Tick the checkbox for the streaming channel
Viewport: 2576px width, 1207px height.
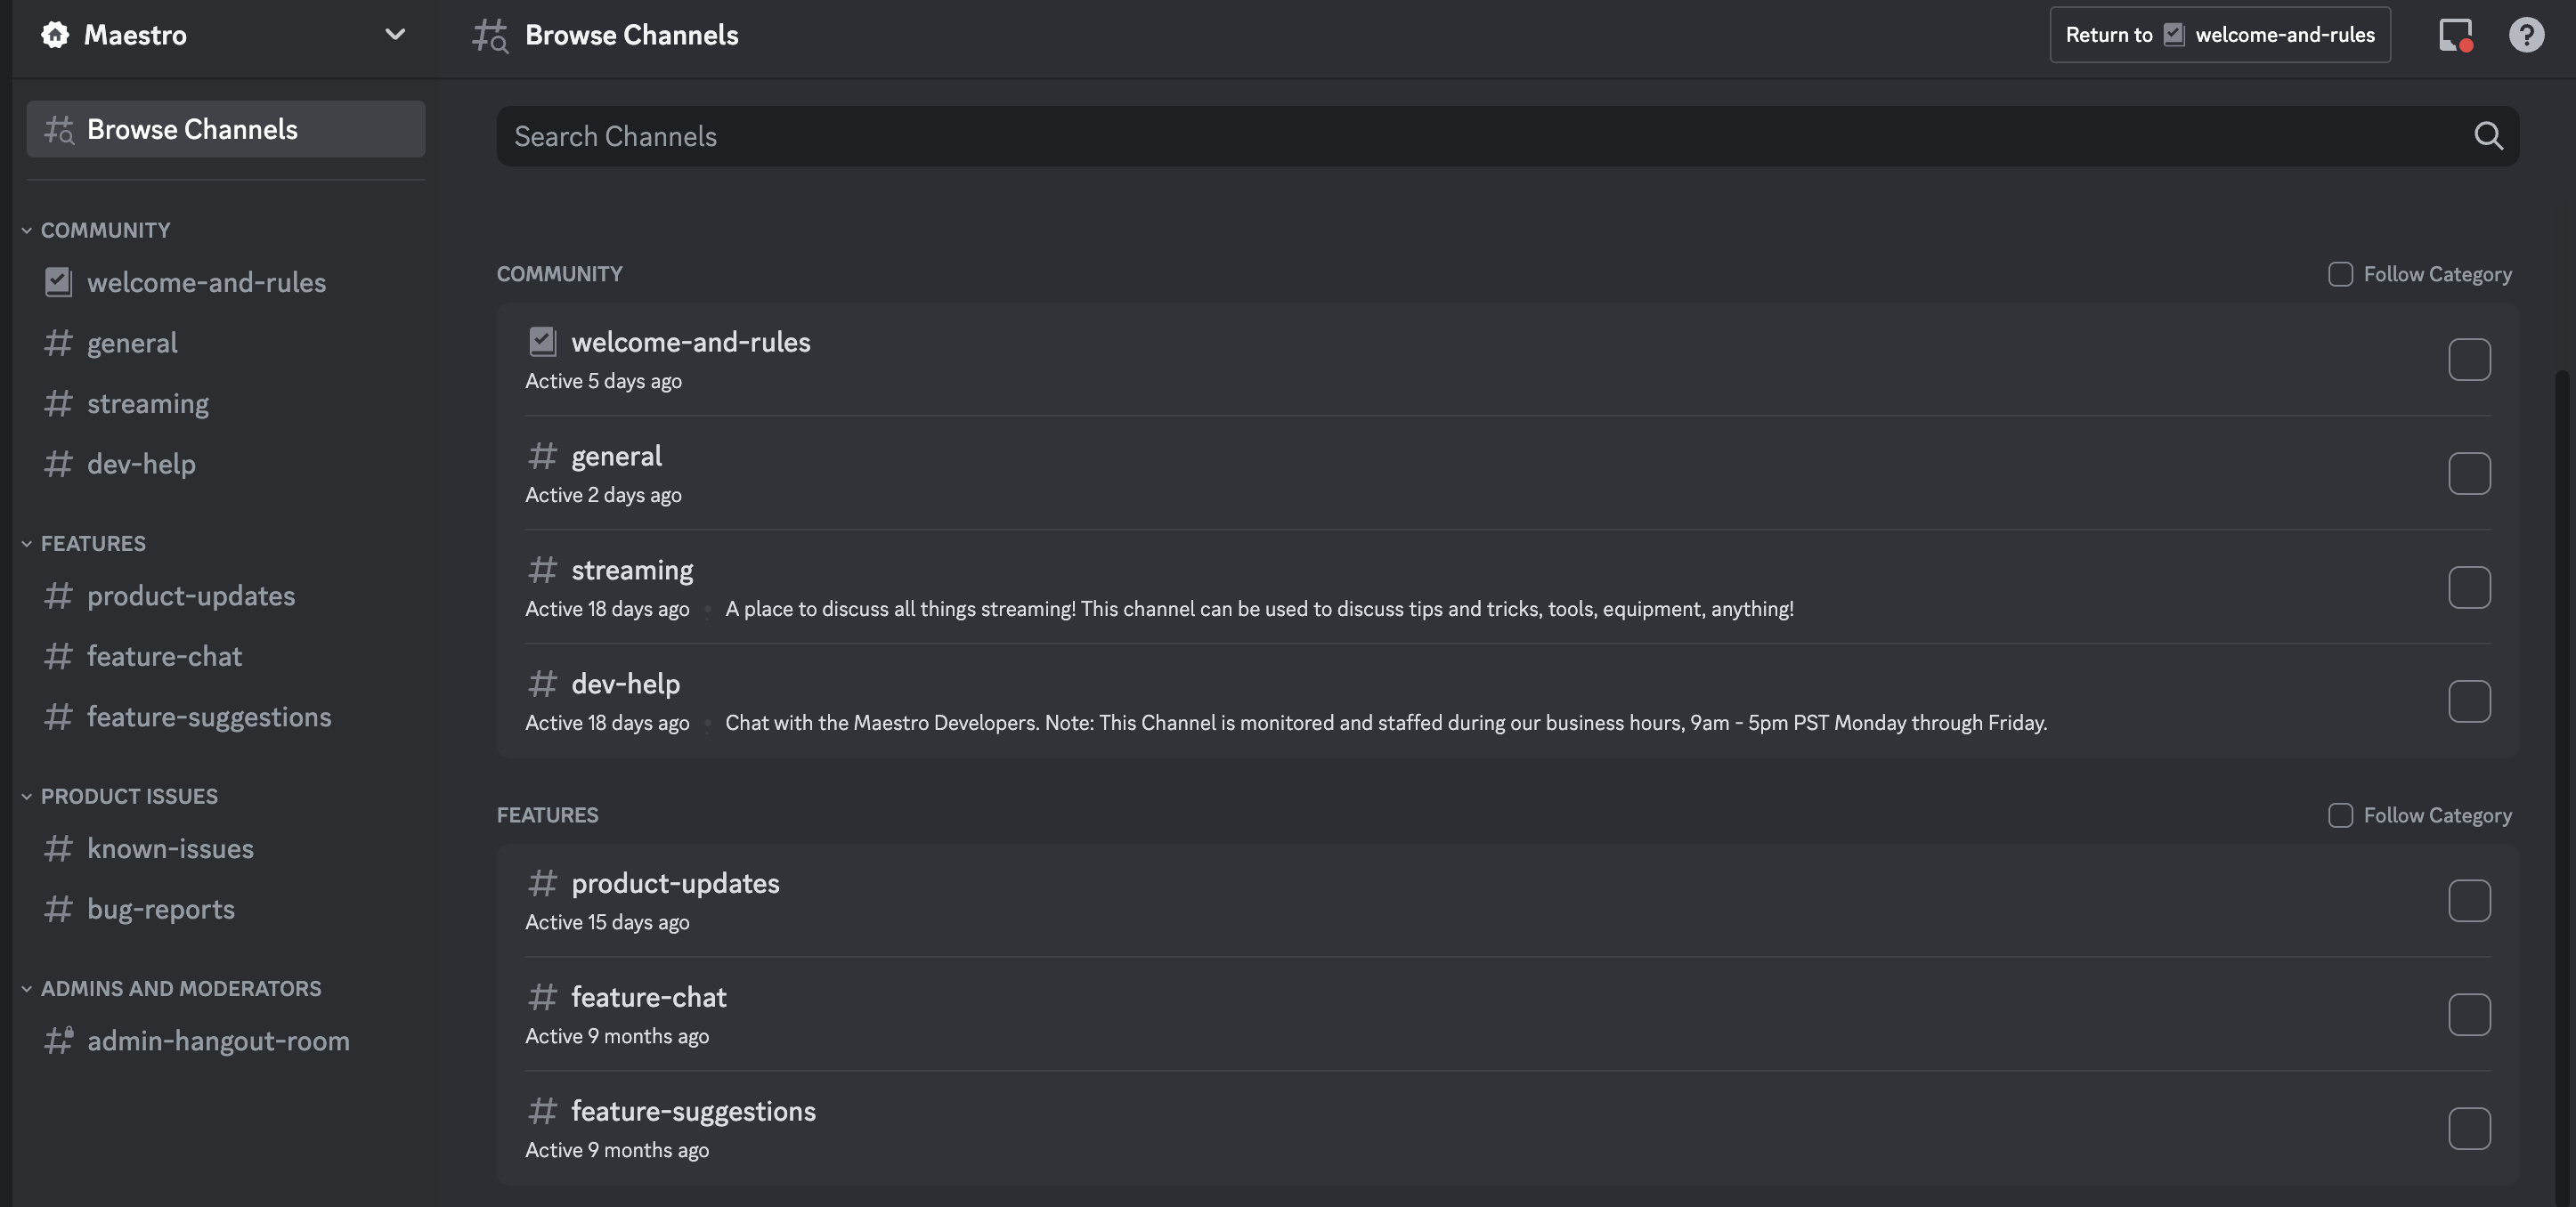coord(2469,587)
